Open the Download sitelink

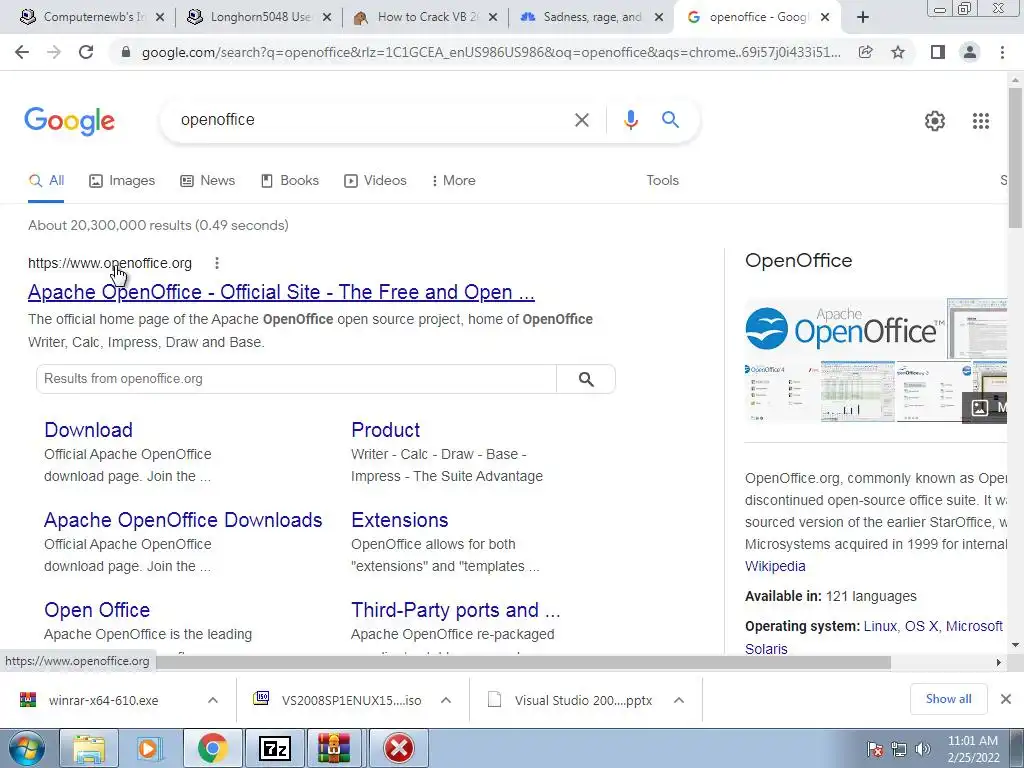point(89,430)
